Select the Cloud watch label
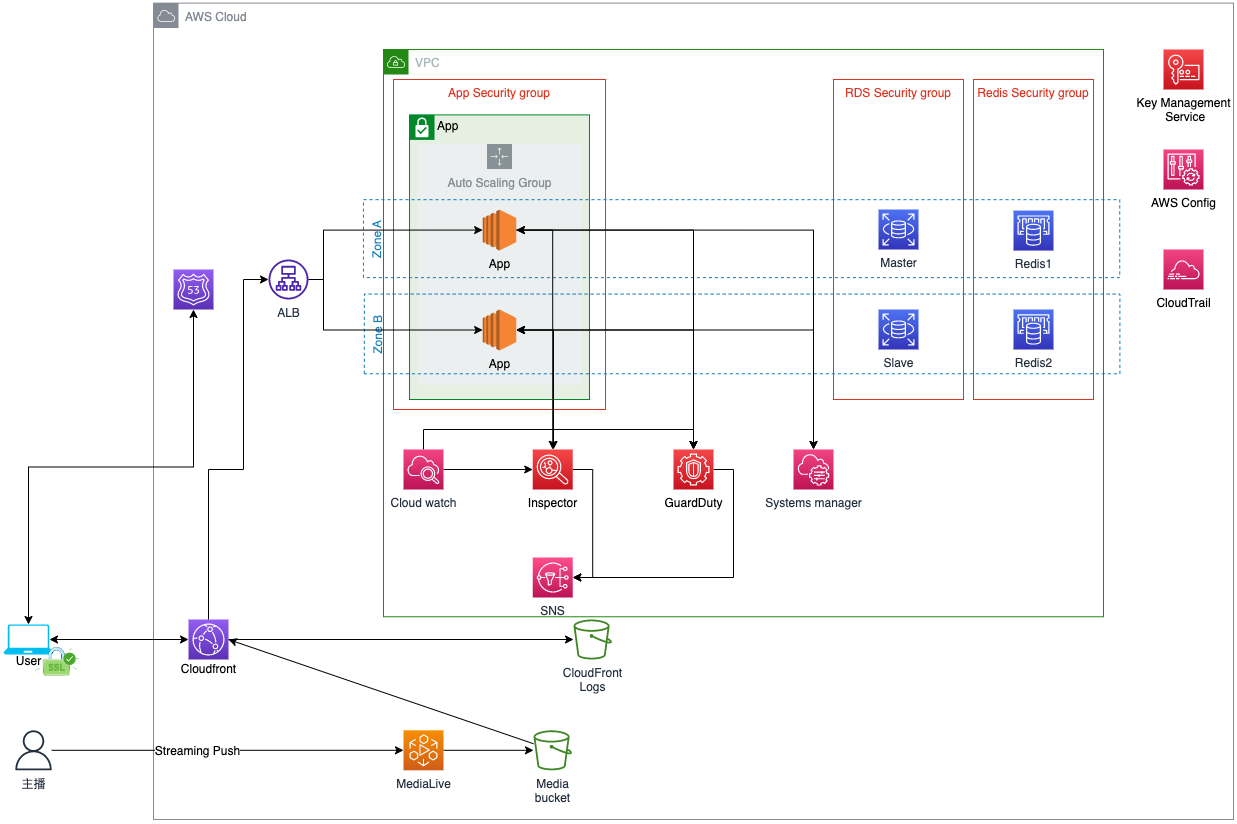Image resolution: width=1237 pixels, height=824 pixels. point(423,503)
